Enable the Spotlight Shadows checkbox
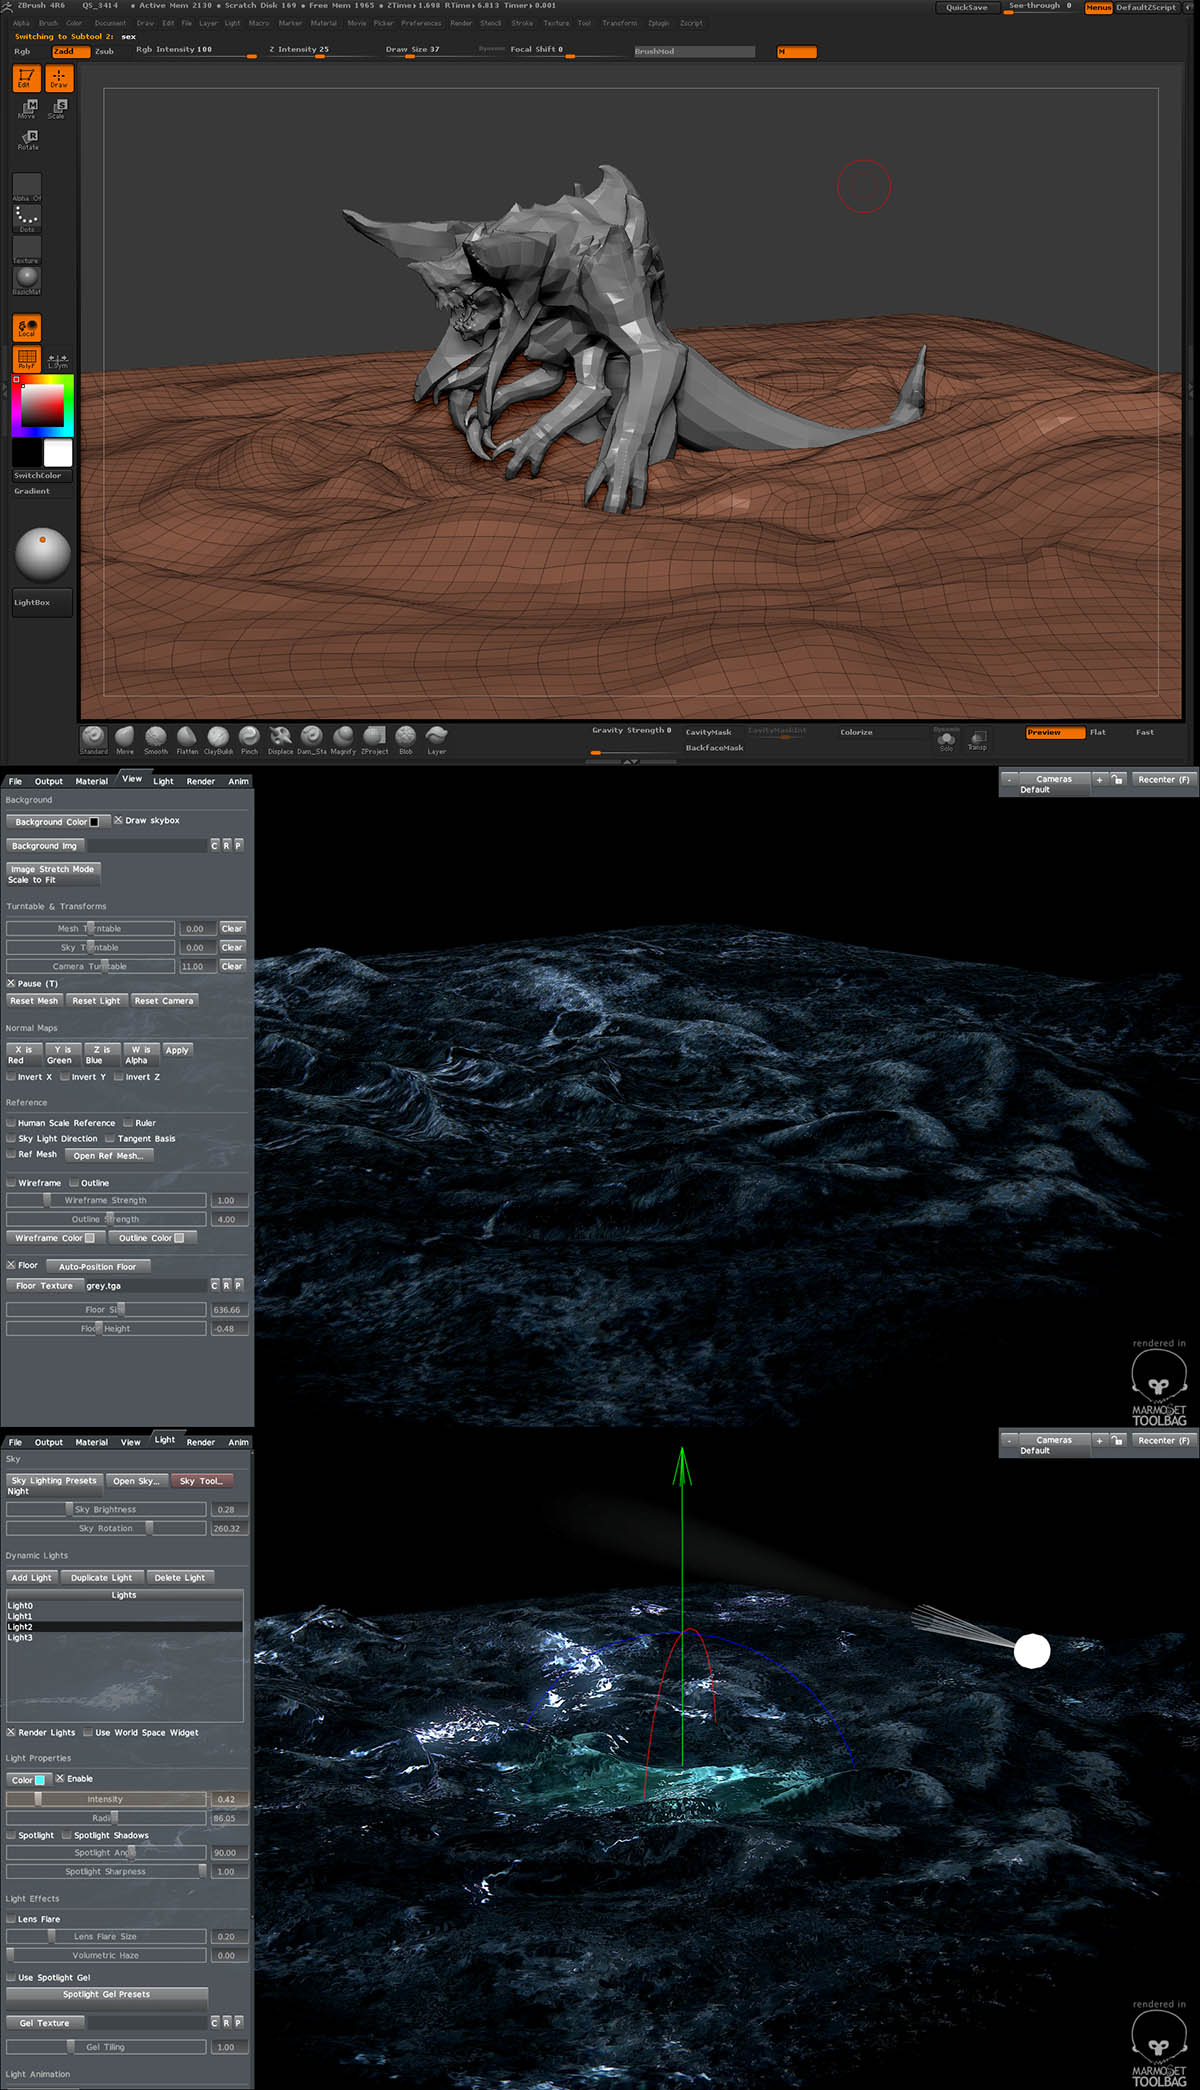This screenshot has height=2090, width=1200. click(x=66, y=1835)
